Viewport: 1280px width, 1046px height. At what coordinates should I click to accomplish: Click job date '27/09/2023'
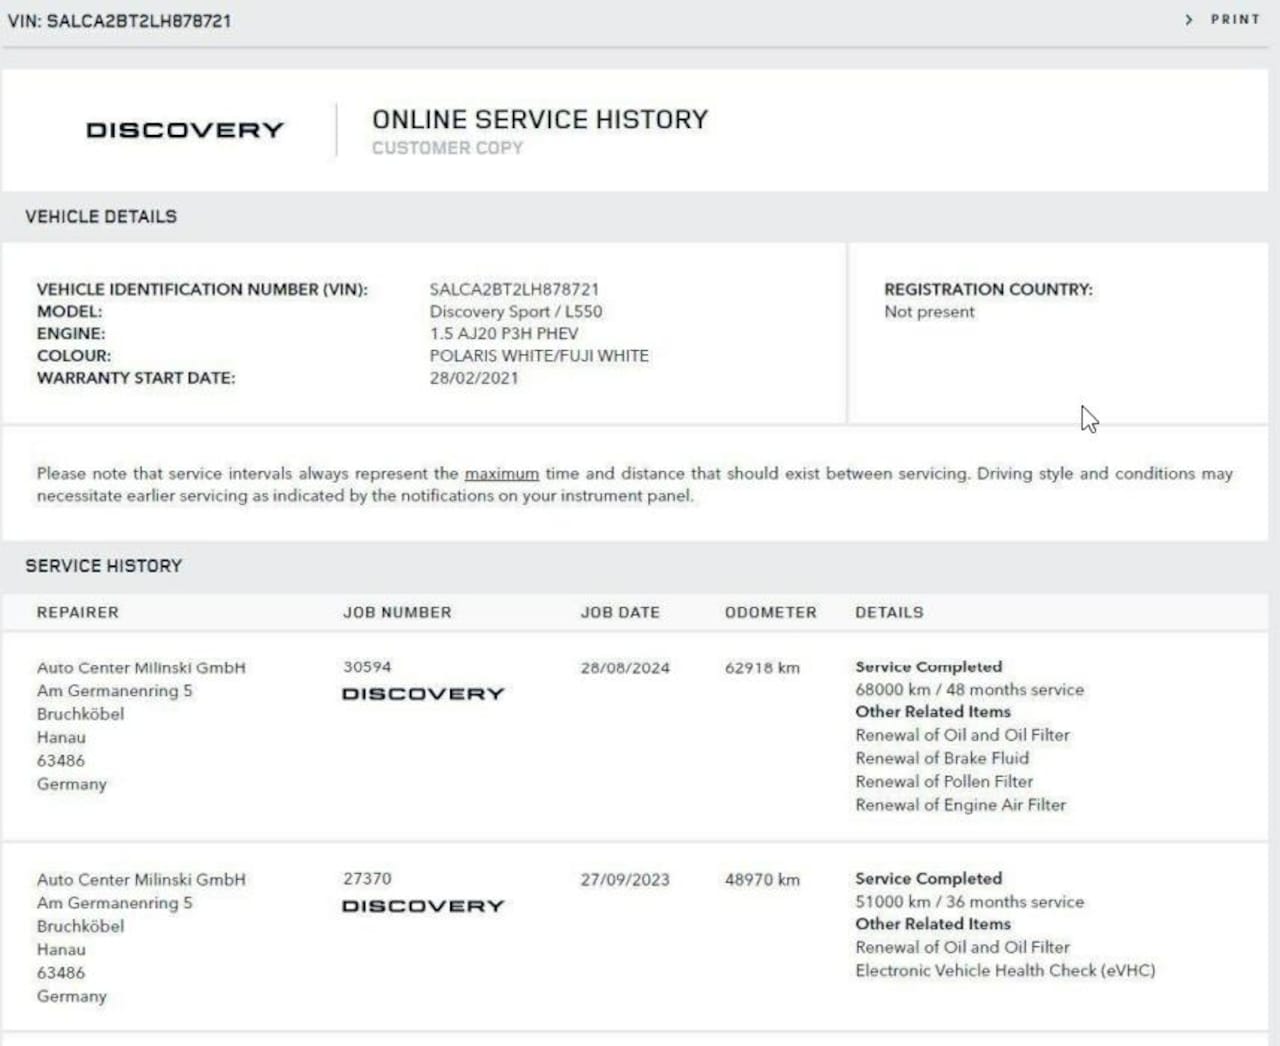(x=625, y=879)
